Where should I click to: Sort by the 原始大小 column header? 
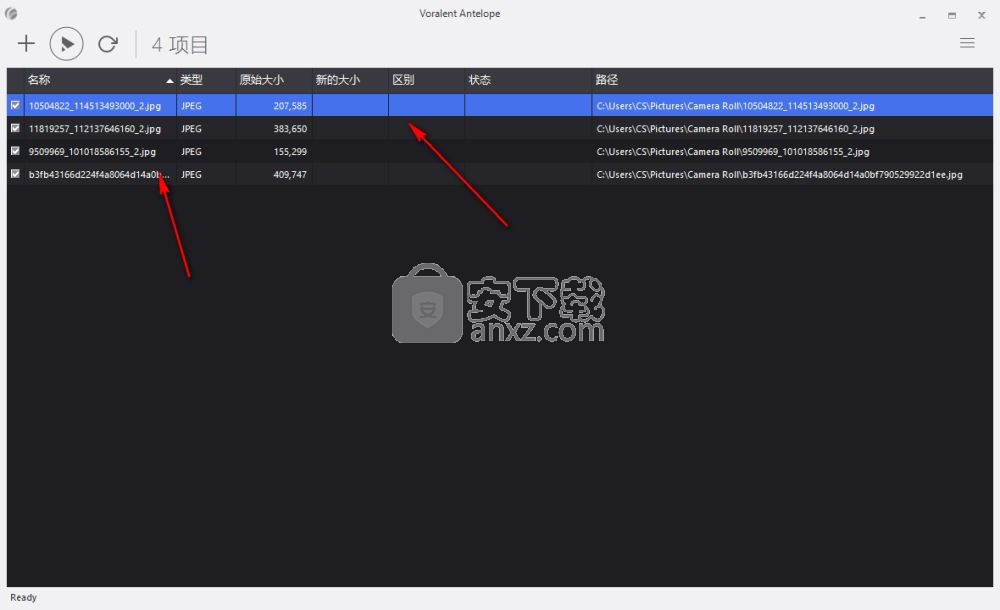(x=274, y=80)
